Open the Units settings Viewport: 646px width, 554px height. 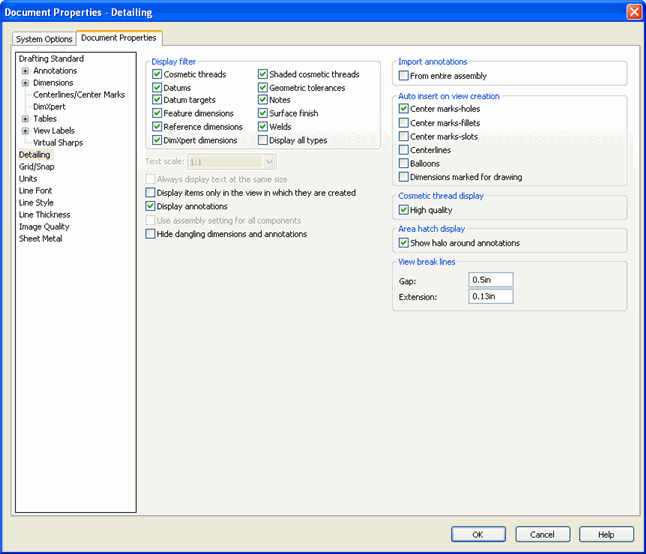(x=28, y=178)
